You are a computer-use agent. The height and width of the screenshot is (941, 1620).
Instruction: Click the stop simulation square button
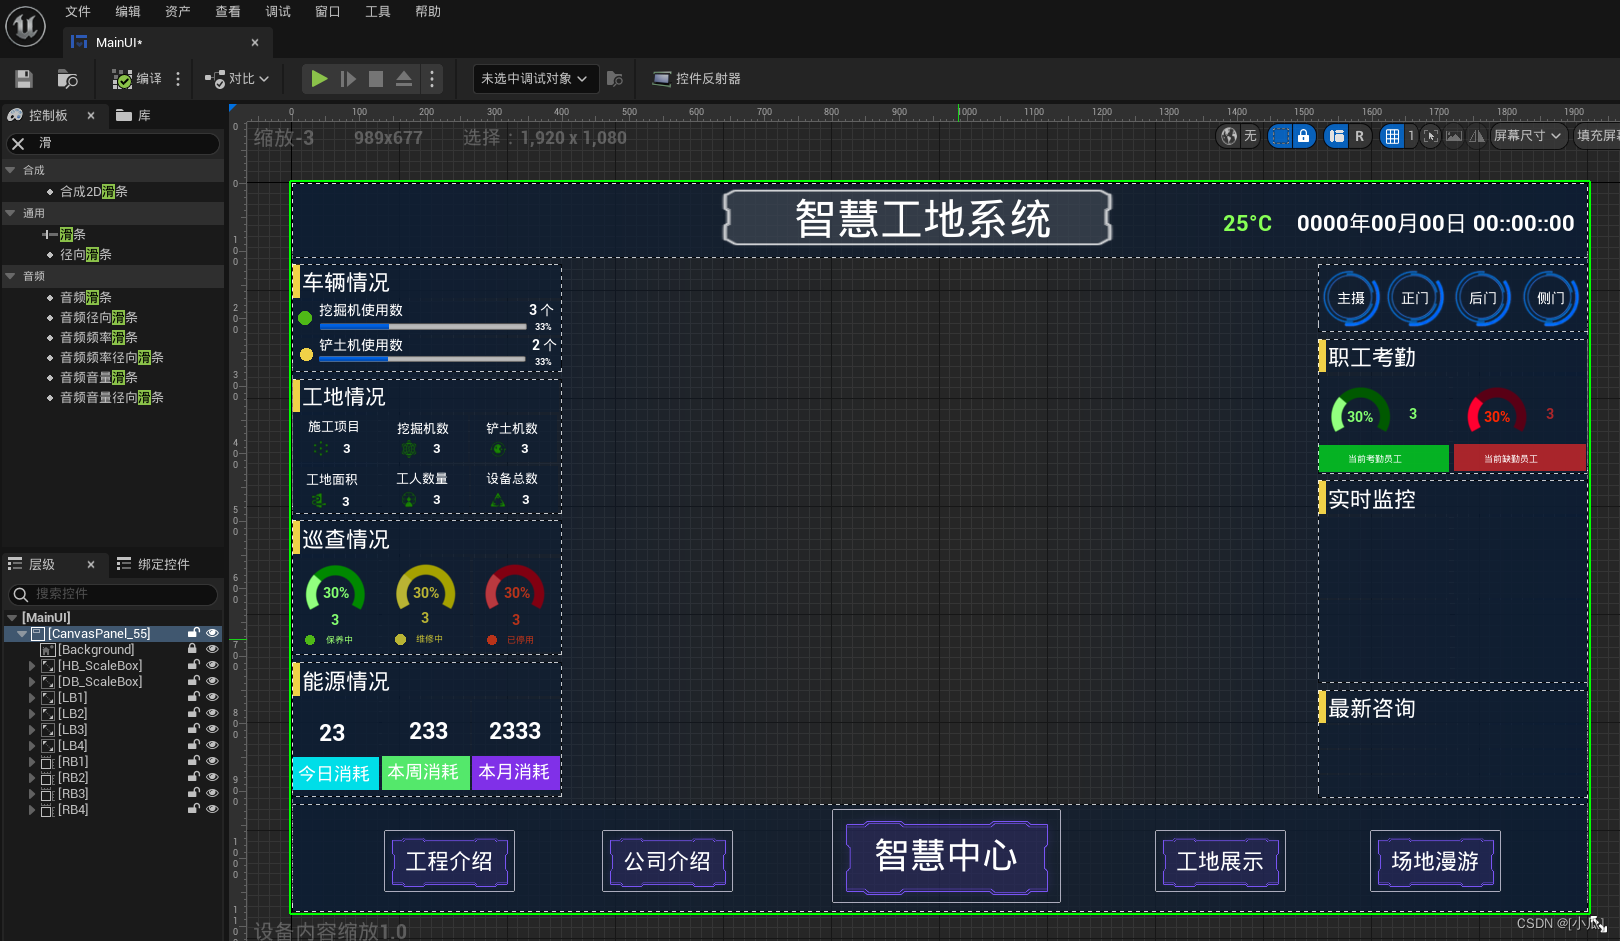point(376,79)
